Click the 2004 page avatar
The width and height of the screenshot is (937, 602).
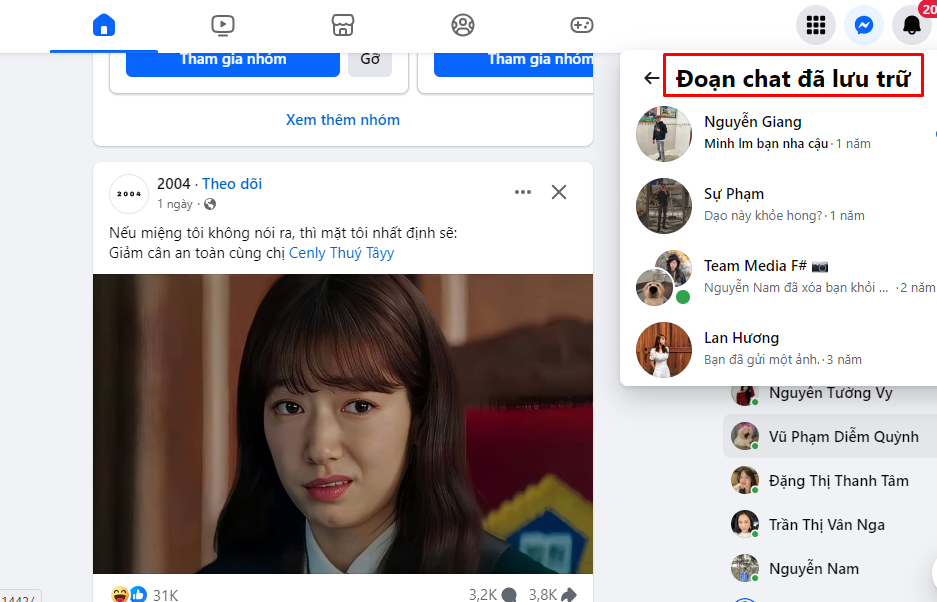click(129, 194)
